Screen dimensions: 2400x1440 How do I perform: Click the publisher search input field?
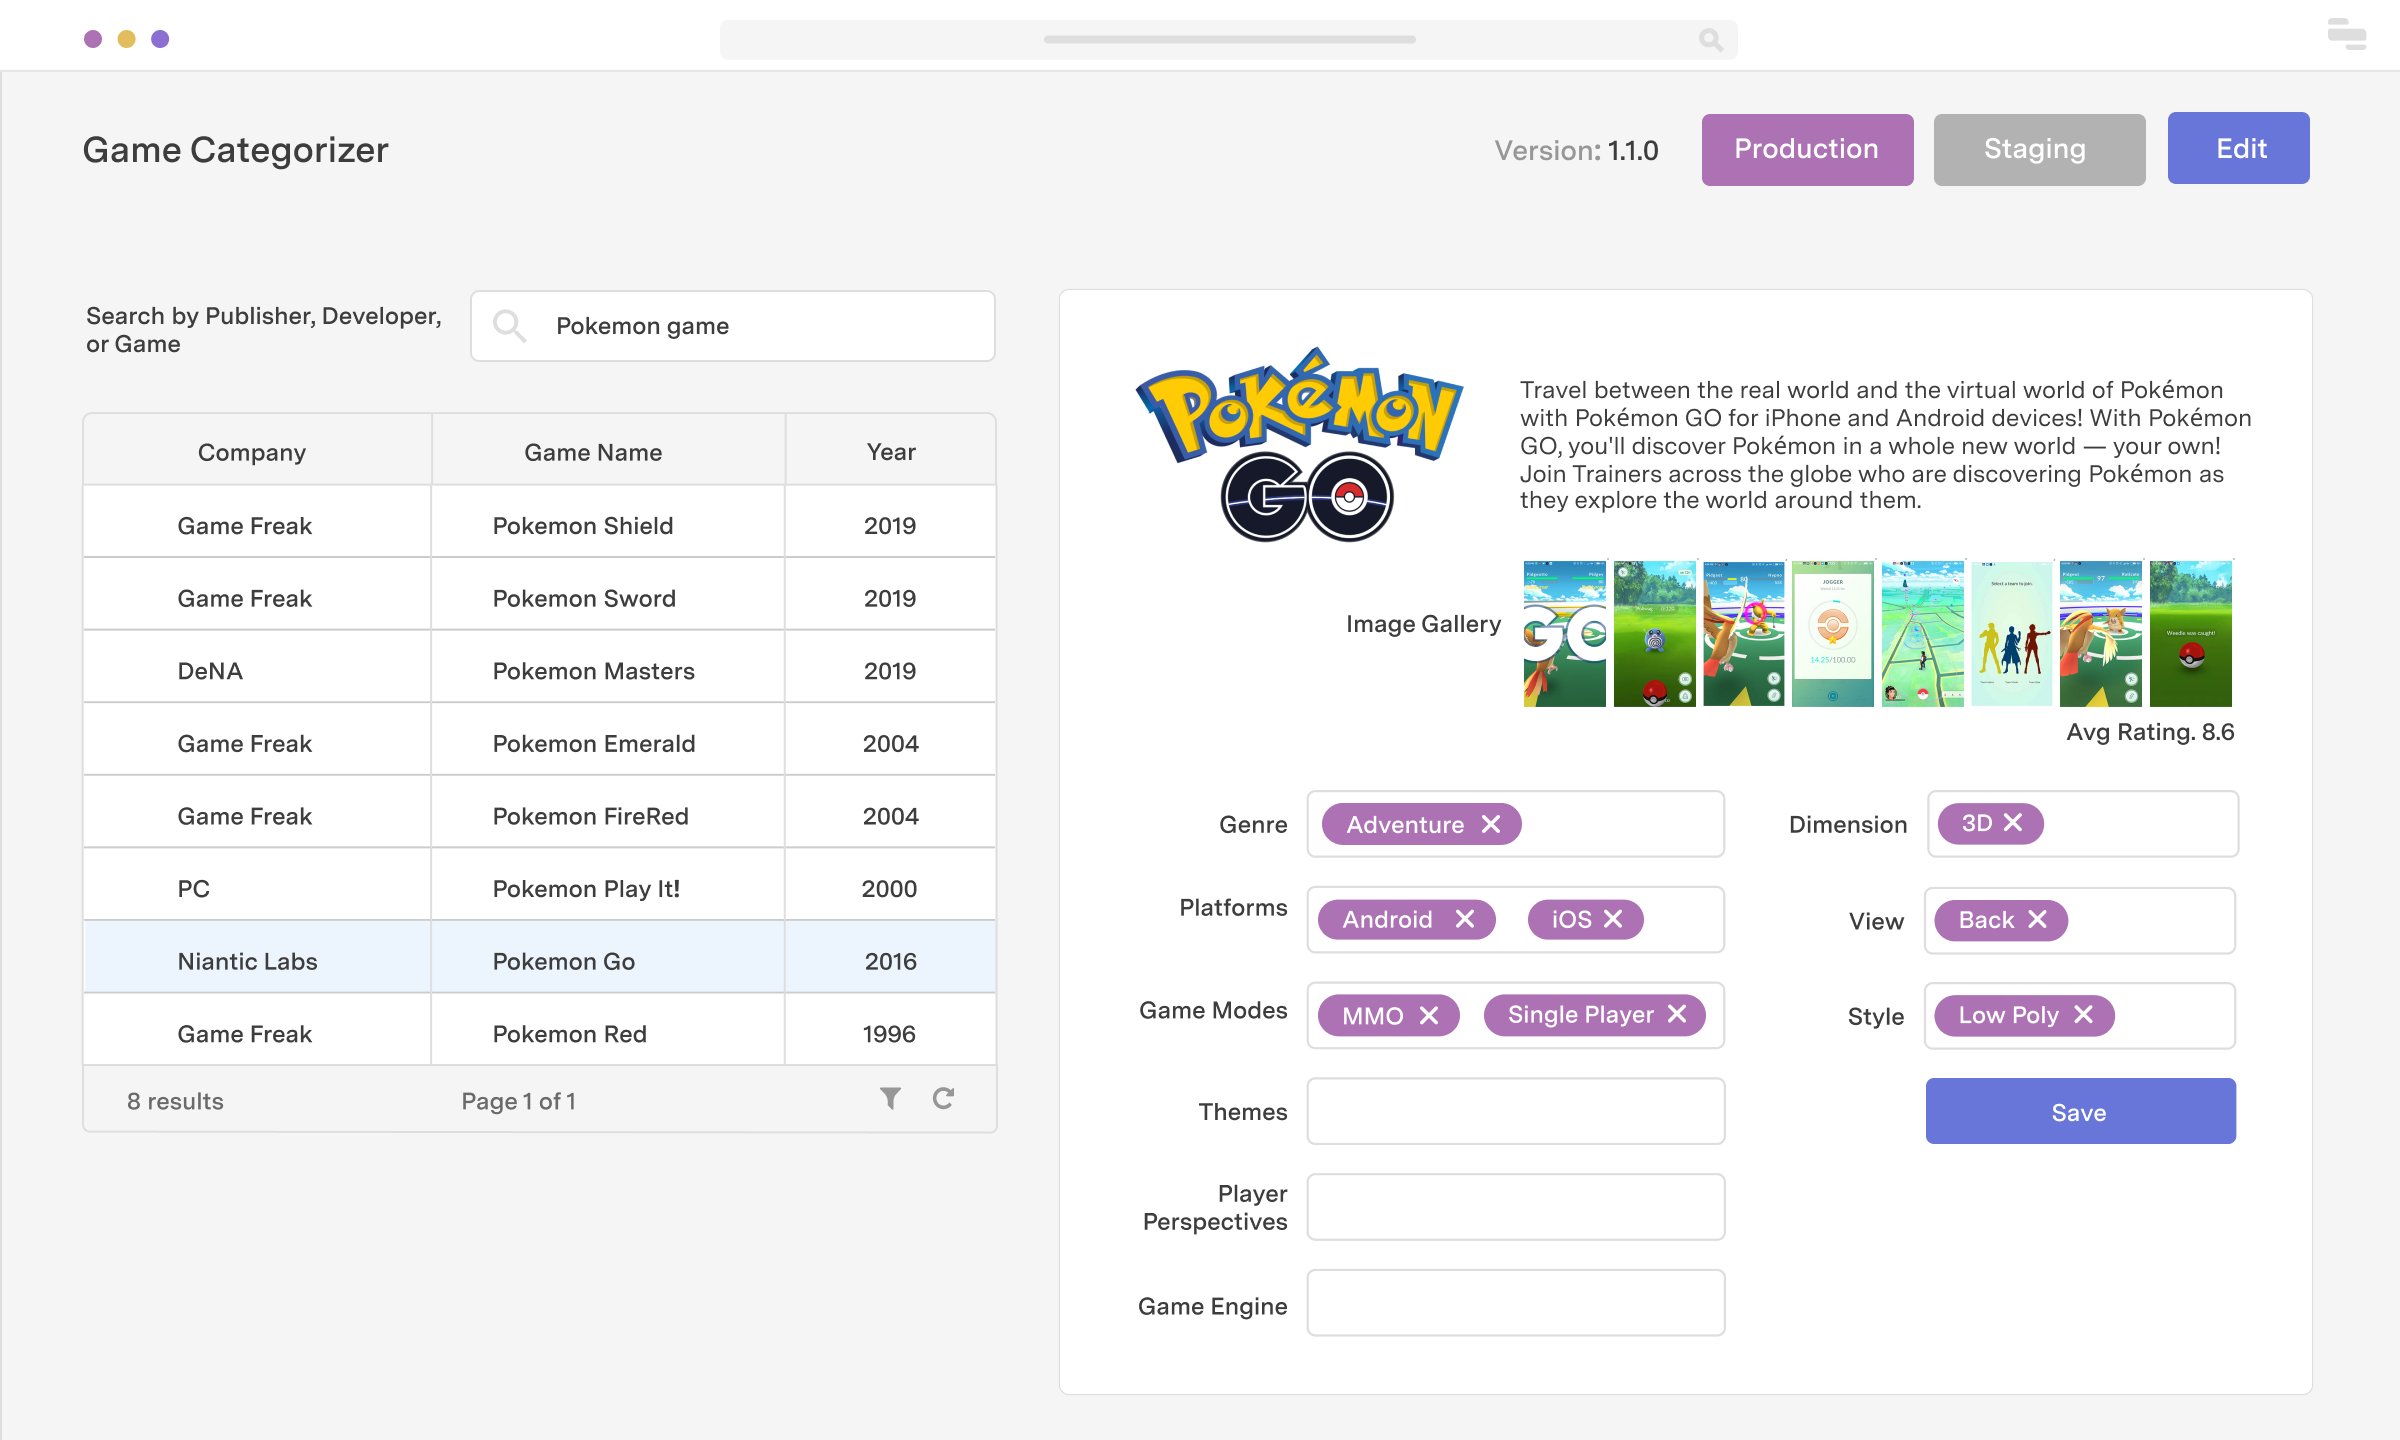(x=732, y=324)
